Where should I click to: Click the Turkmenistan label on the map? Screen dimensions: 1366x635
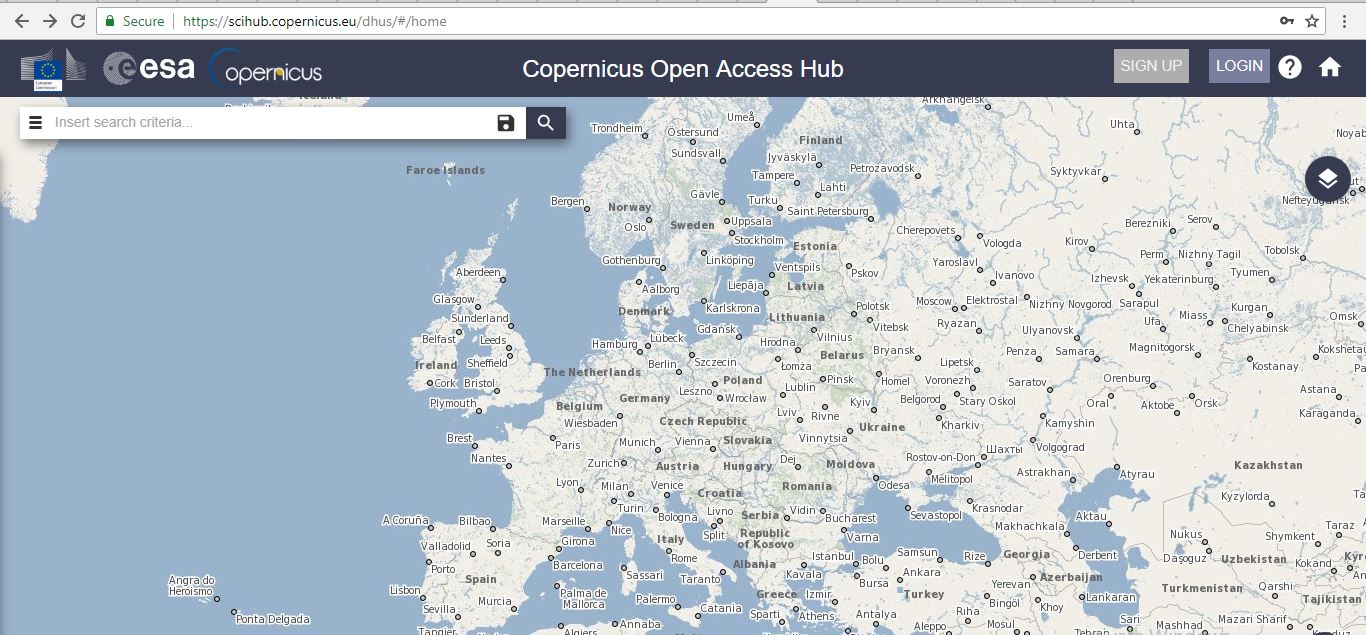click(1201, 588)
